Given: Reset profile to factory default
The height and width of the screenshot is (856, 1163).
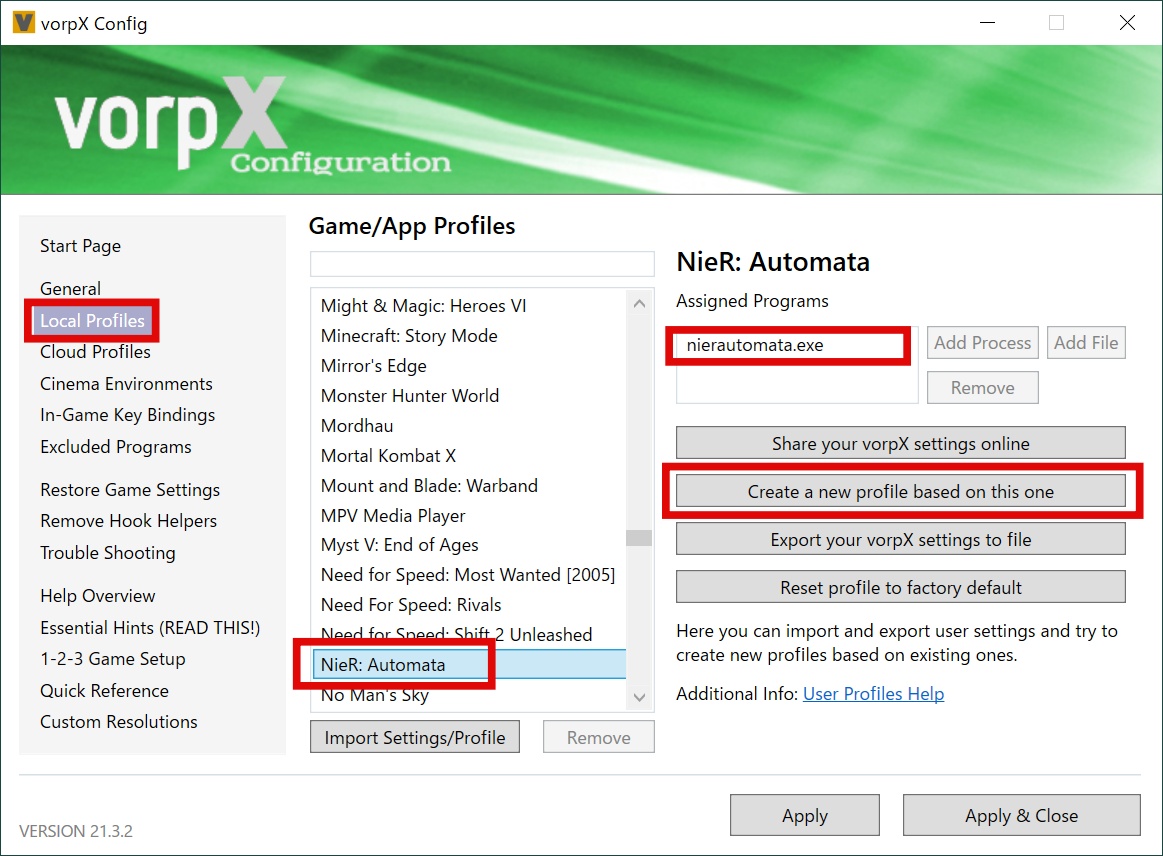Looking at the screenshot, I should [x=900, y=588].
